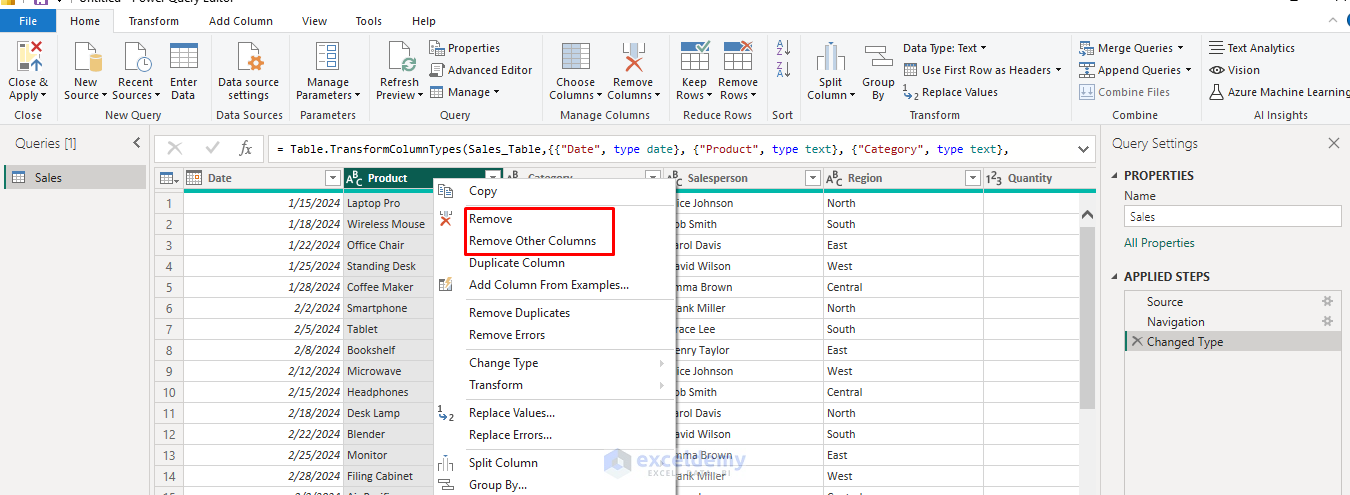
Task: Expand the Change Type submenu
Action: [x=555, y=363]
